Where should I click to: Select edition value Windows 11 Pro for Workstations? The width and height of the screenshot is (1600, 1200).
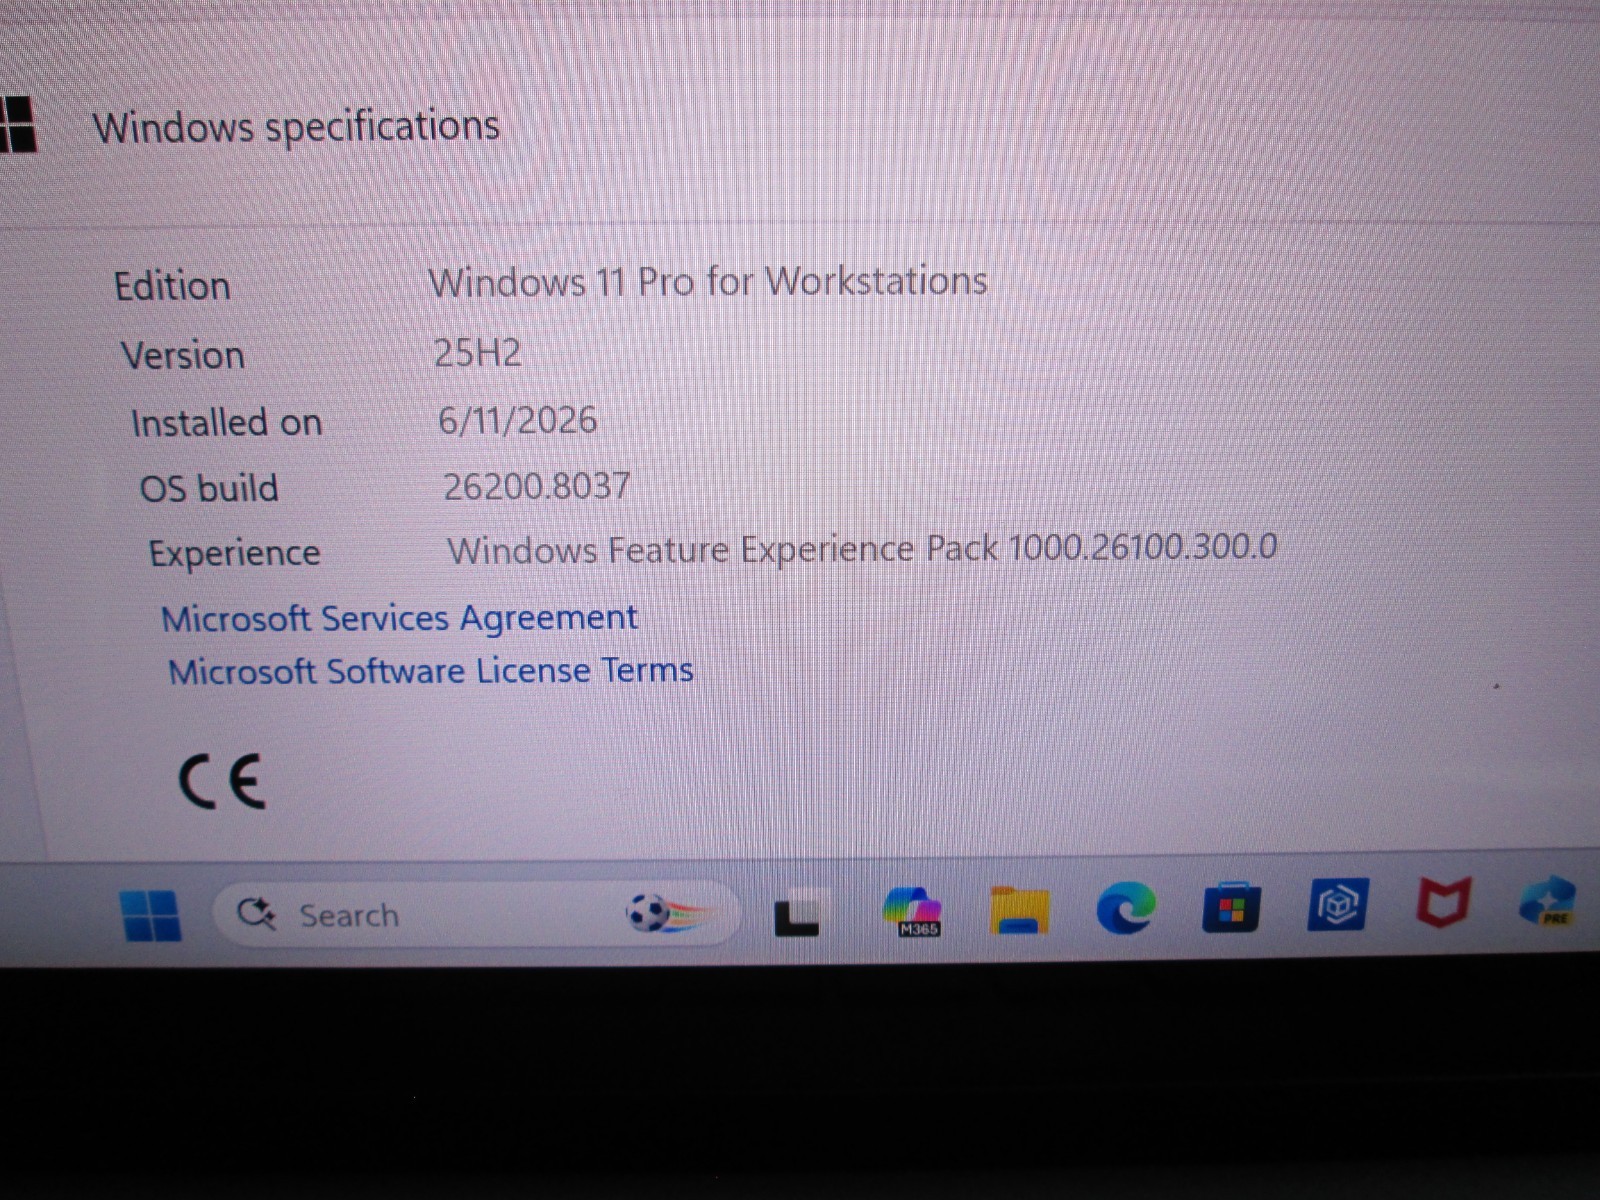click(x=708, y=281)
